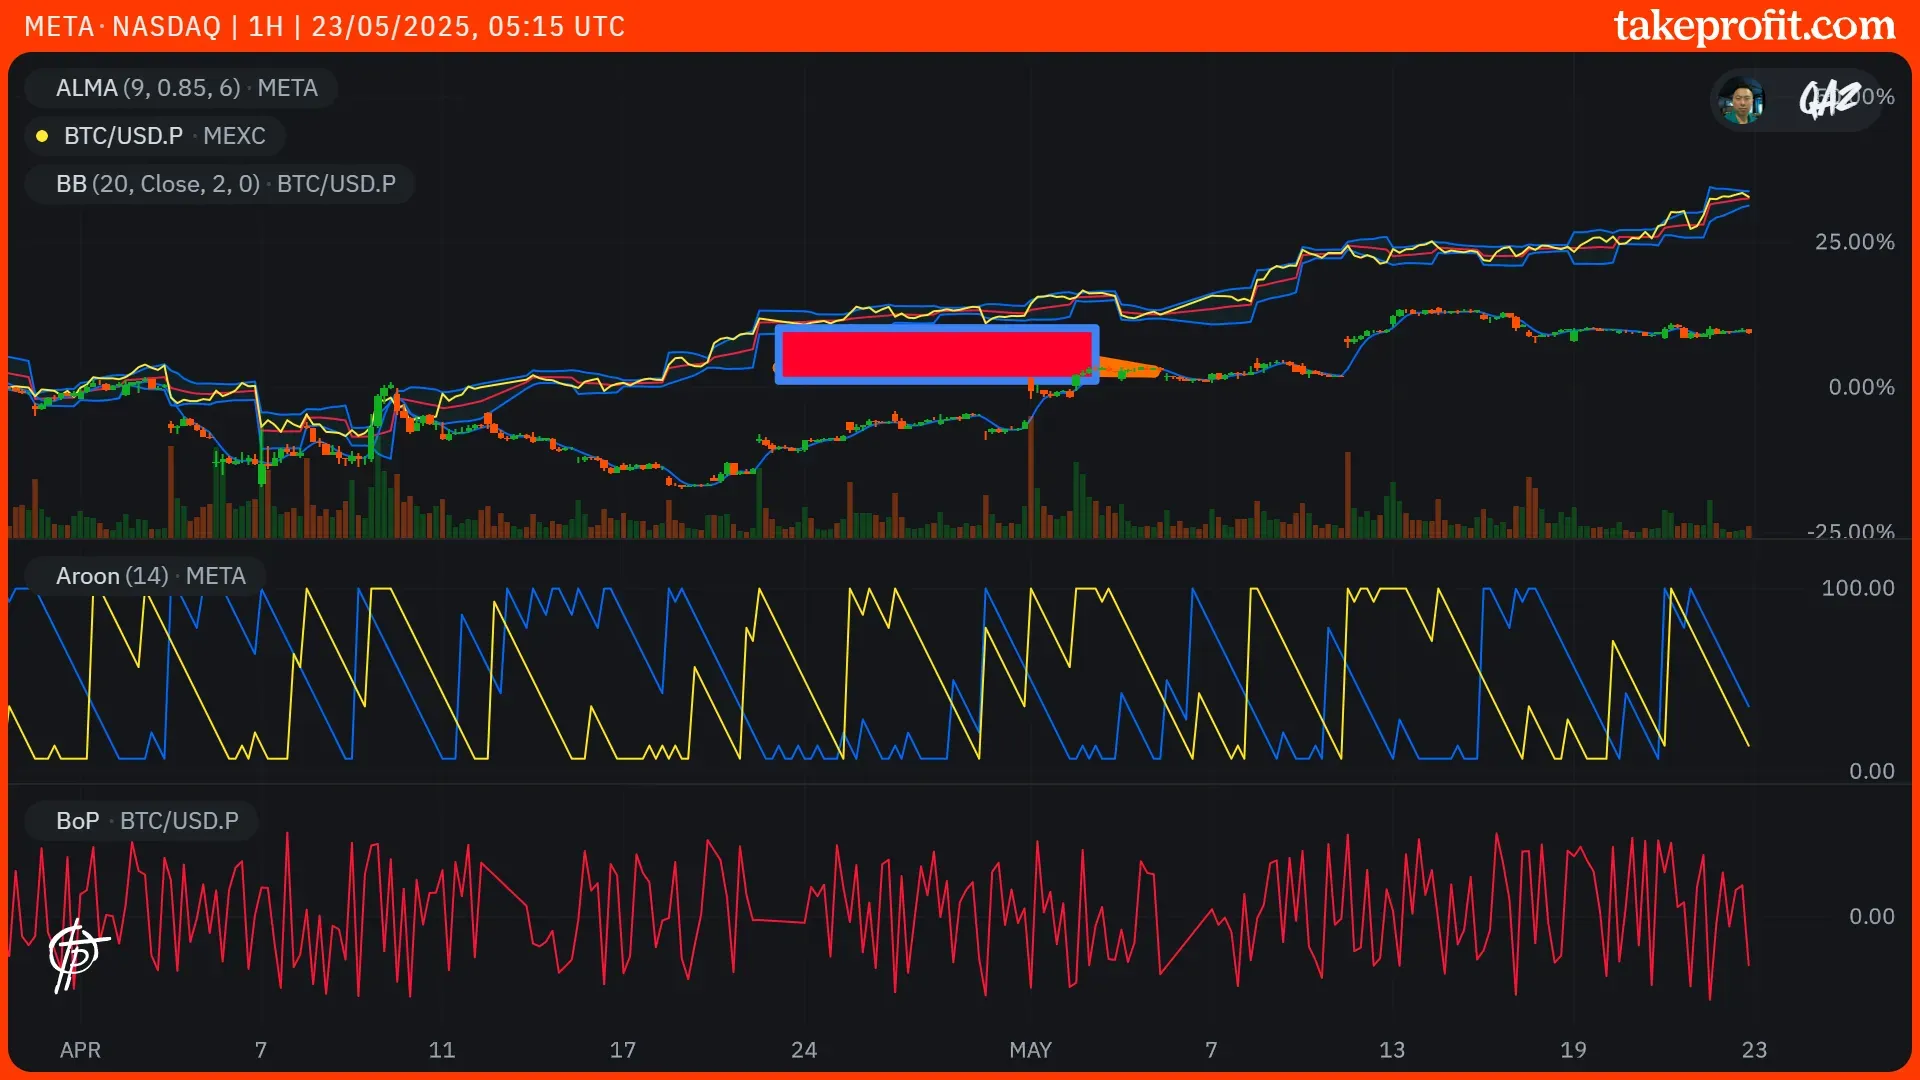Click the user profile avatar photo

coord(1741,100)
